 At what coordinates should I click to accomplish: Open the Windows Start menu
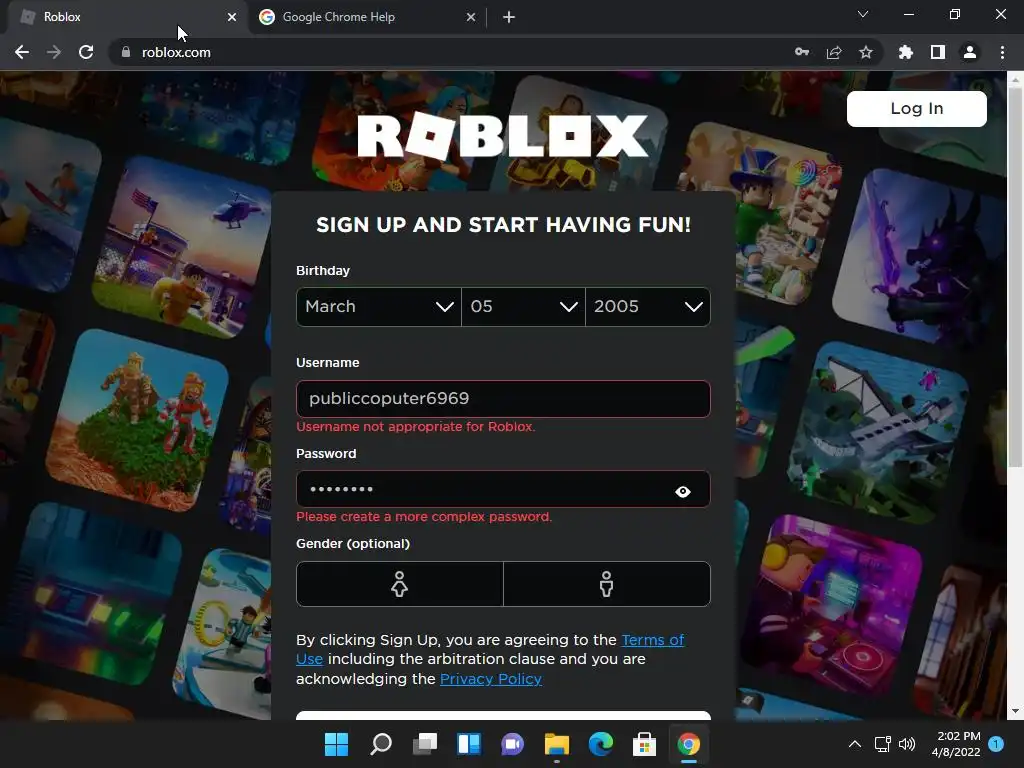[337, 744]
